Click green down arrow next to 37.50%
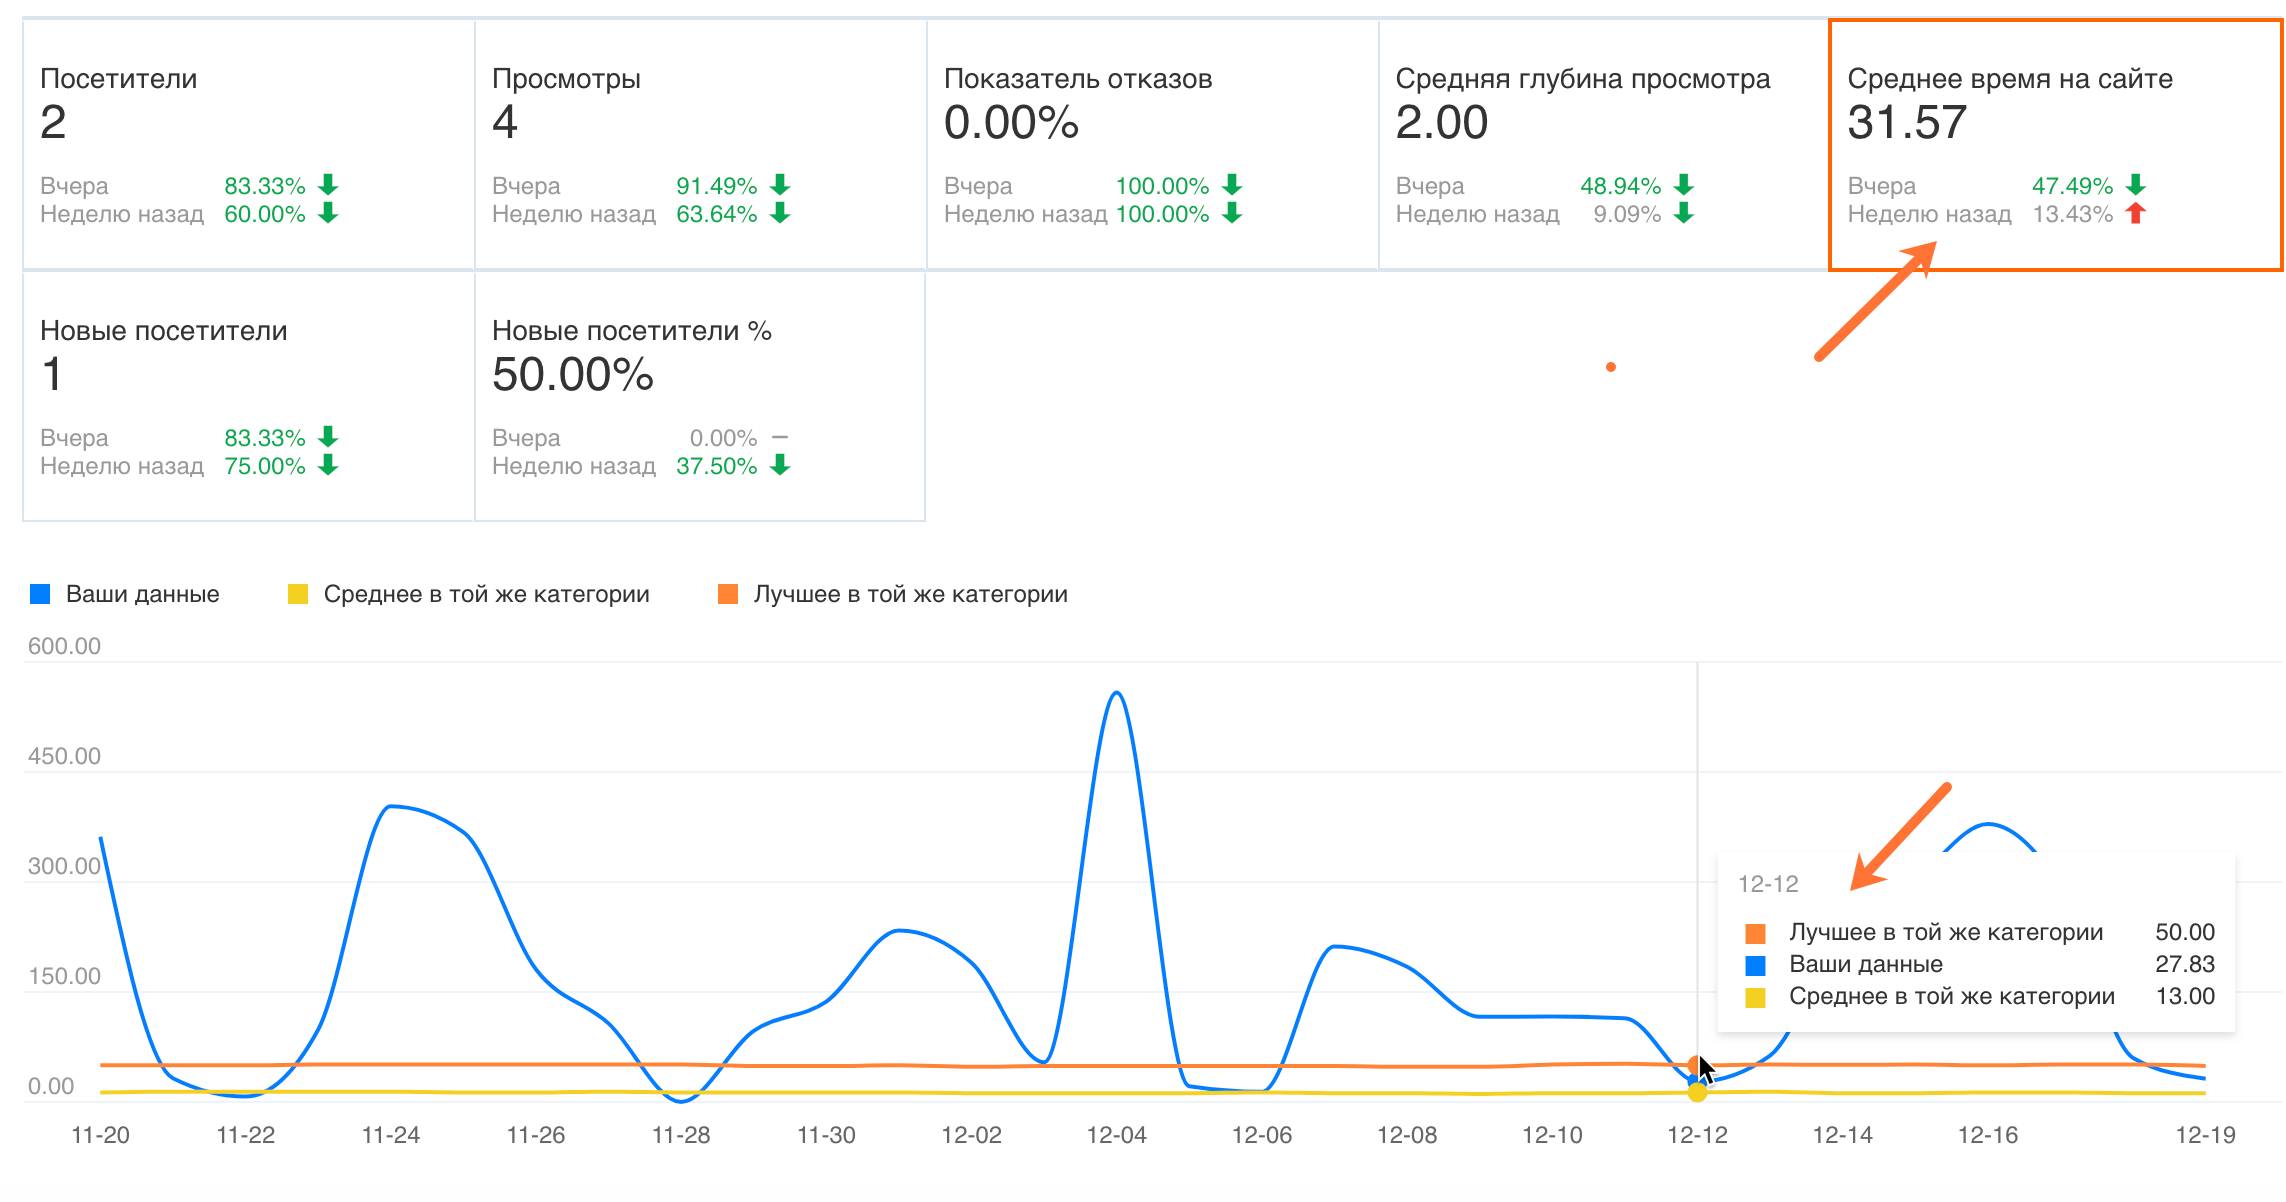Screen dimensions: 2286x1202 pyautogui.click(x=780, y=465)
